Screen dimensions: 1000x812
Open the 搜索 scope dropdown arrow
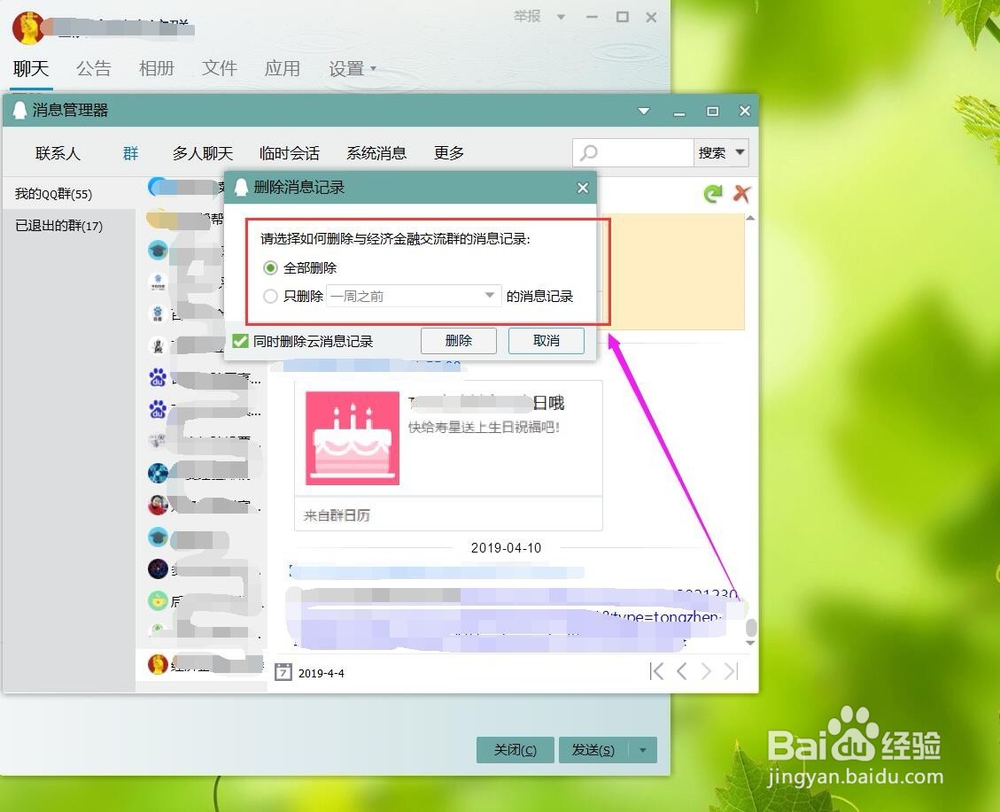739,152
